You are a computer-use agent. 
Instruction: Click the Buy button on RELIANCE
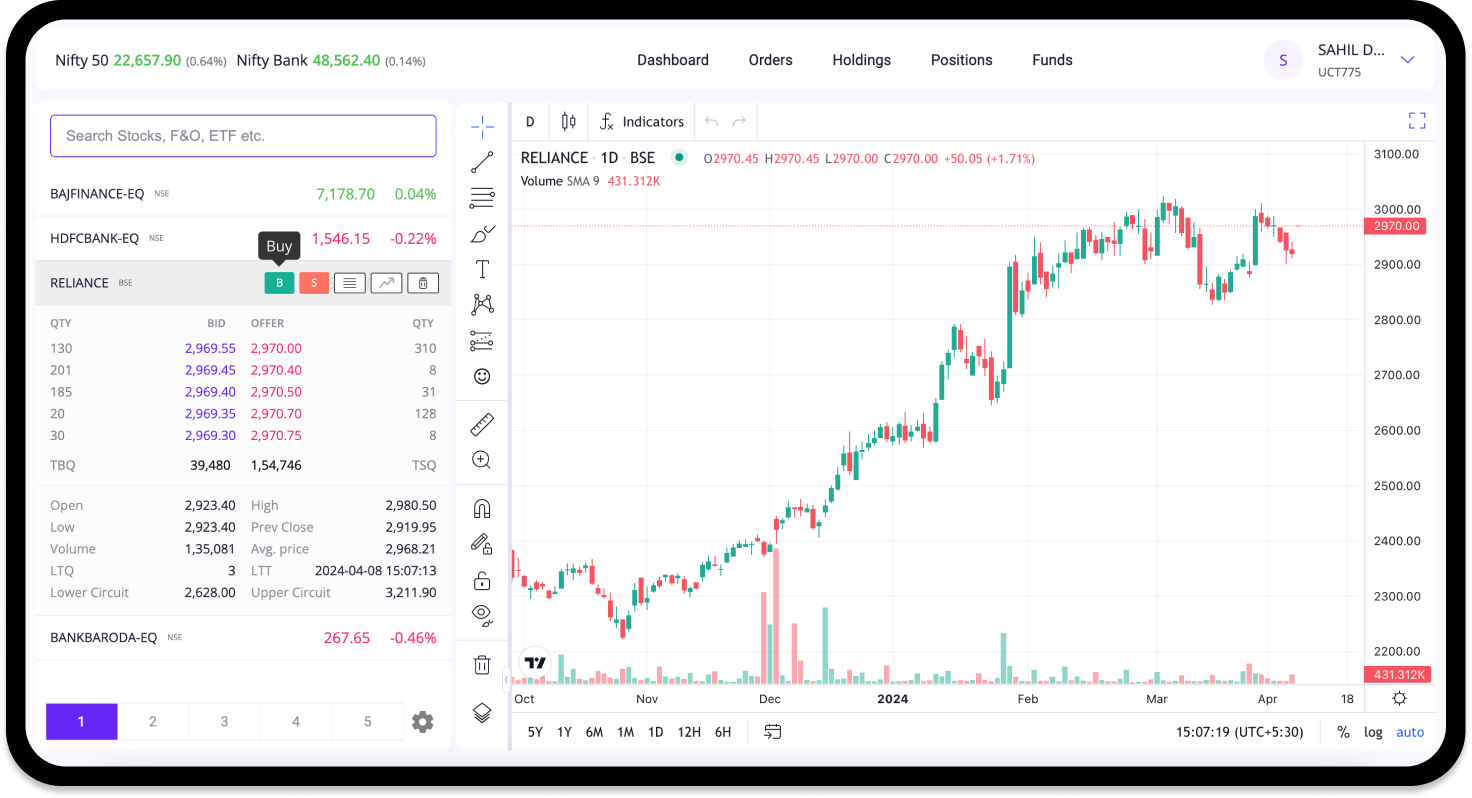coord(279,282)
